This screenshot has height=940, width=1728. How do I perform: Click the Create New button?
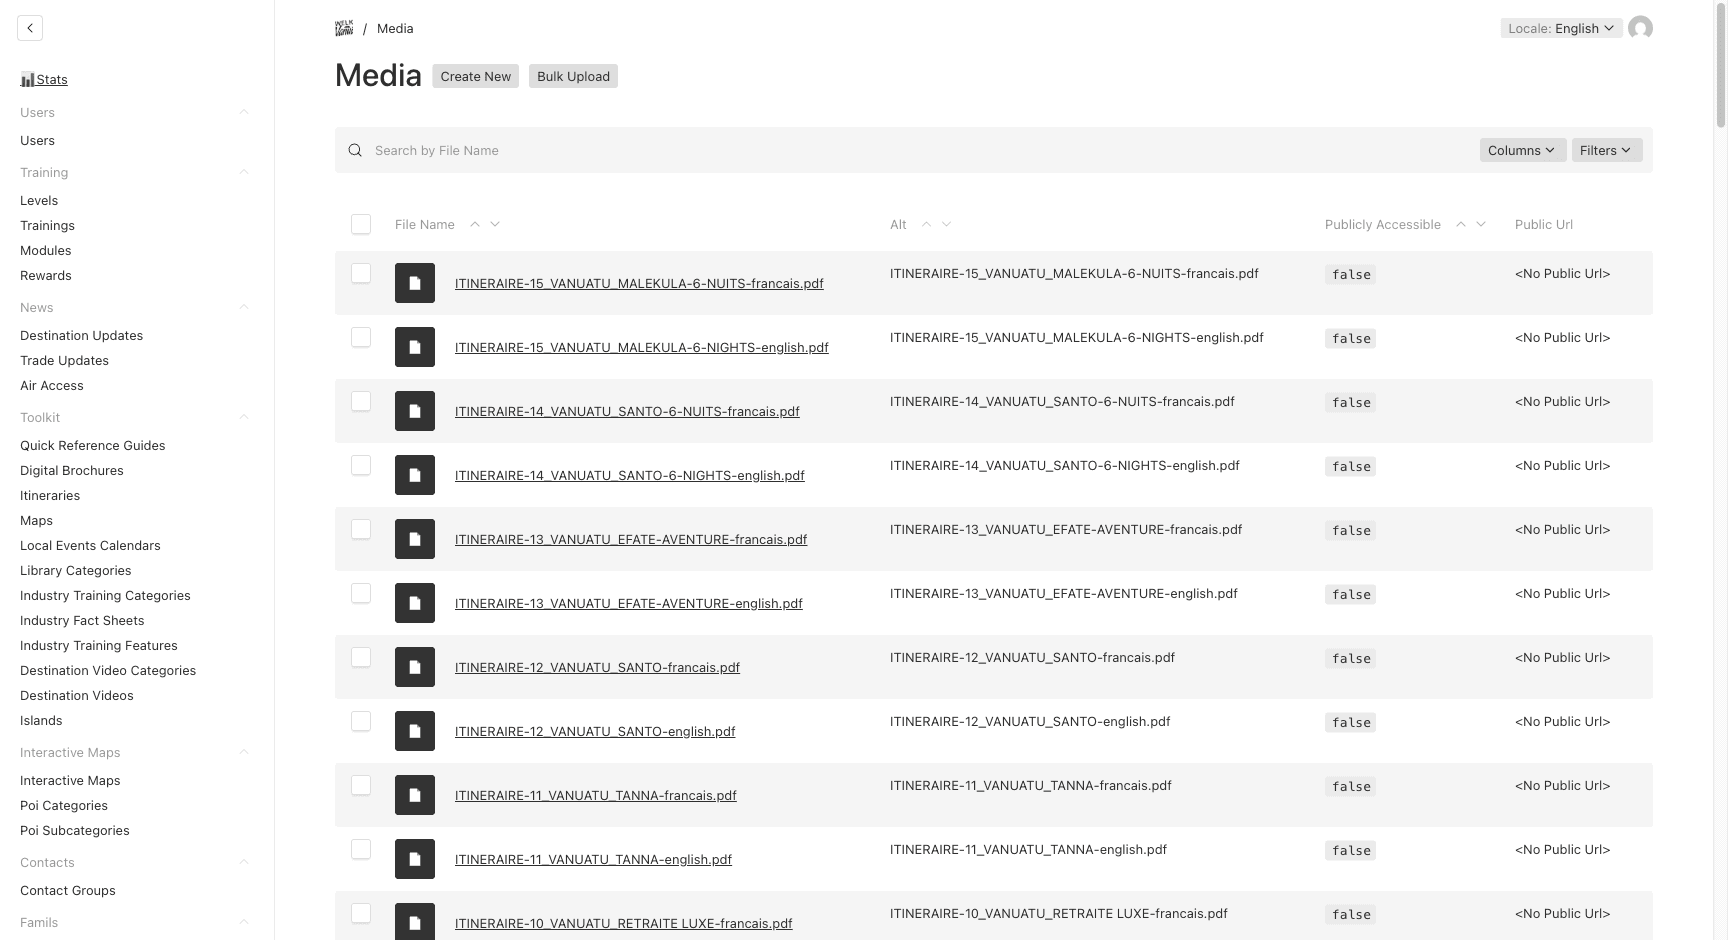click(475, 76)
